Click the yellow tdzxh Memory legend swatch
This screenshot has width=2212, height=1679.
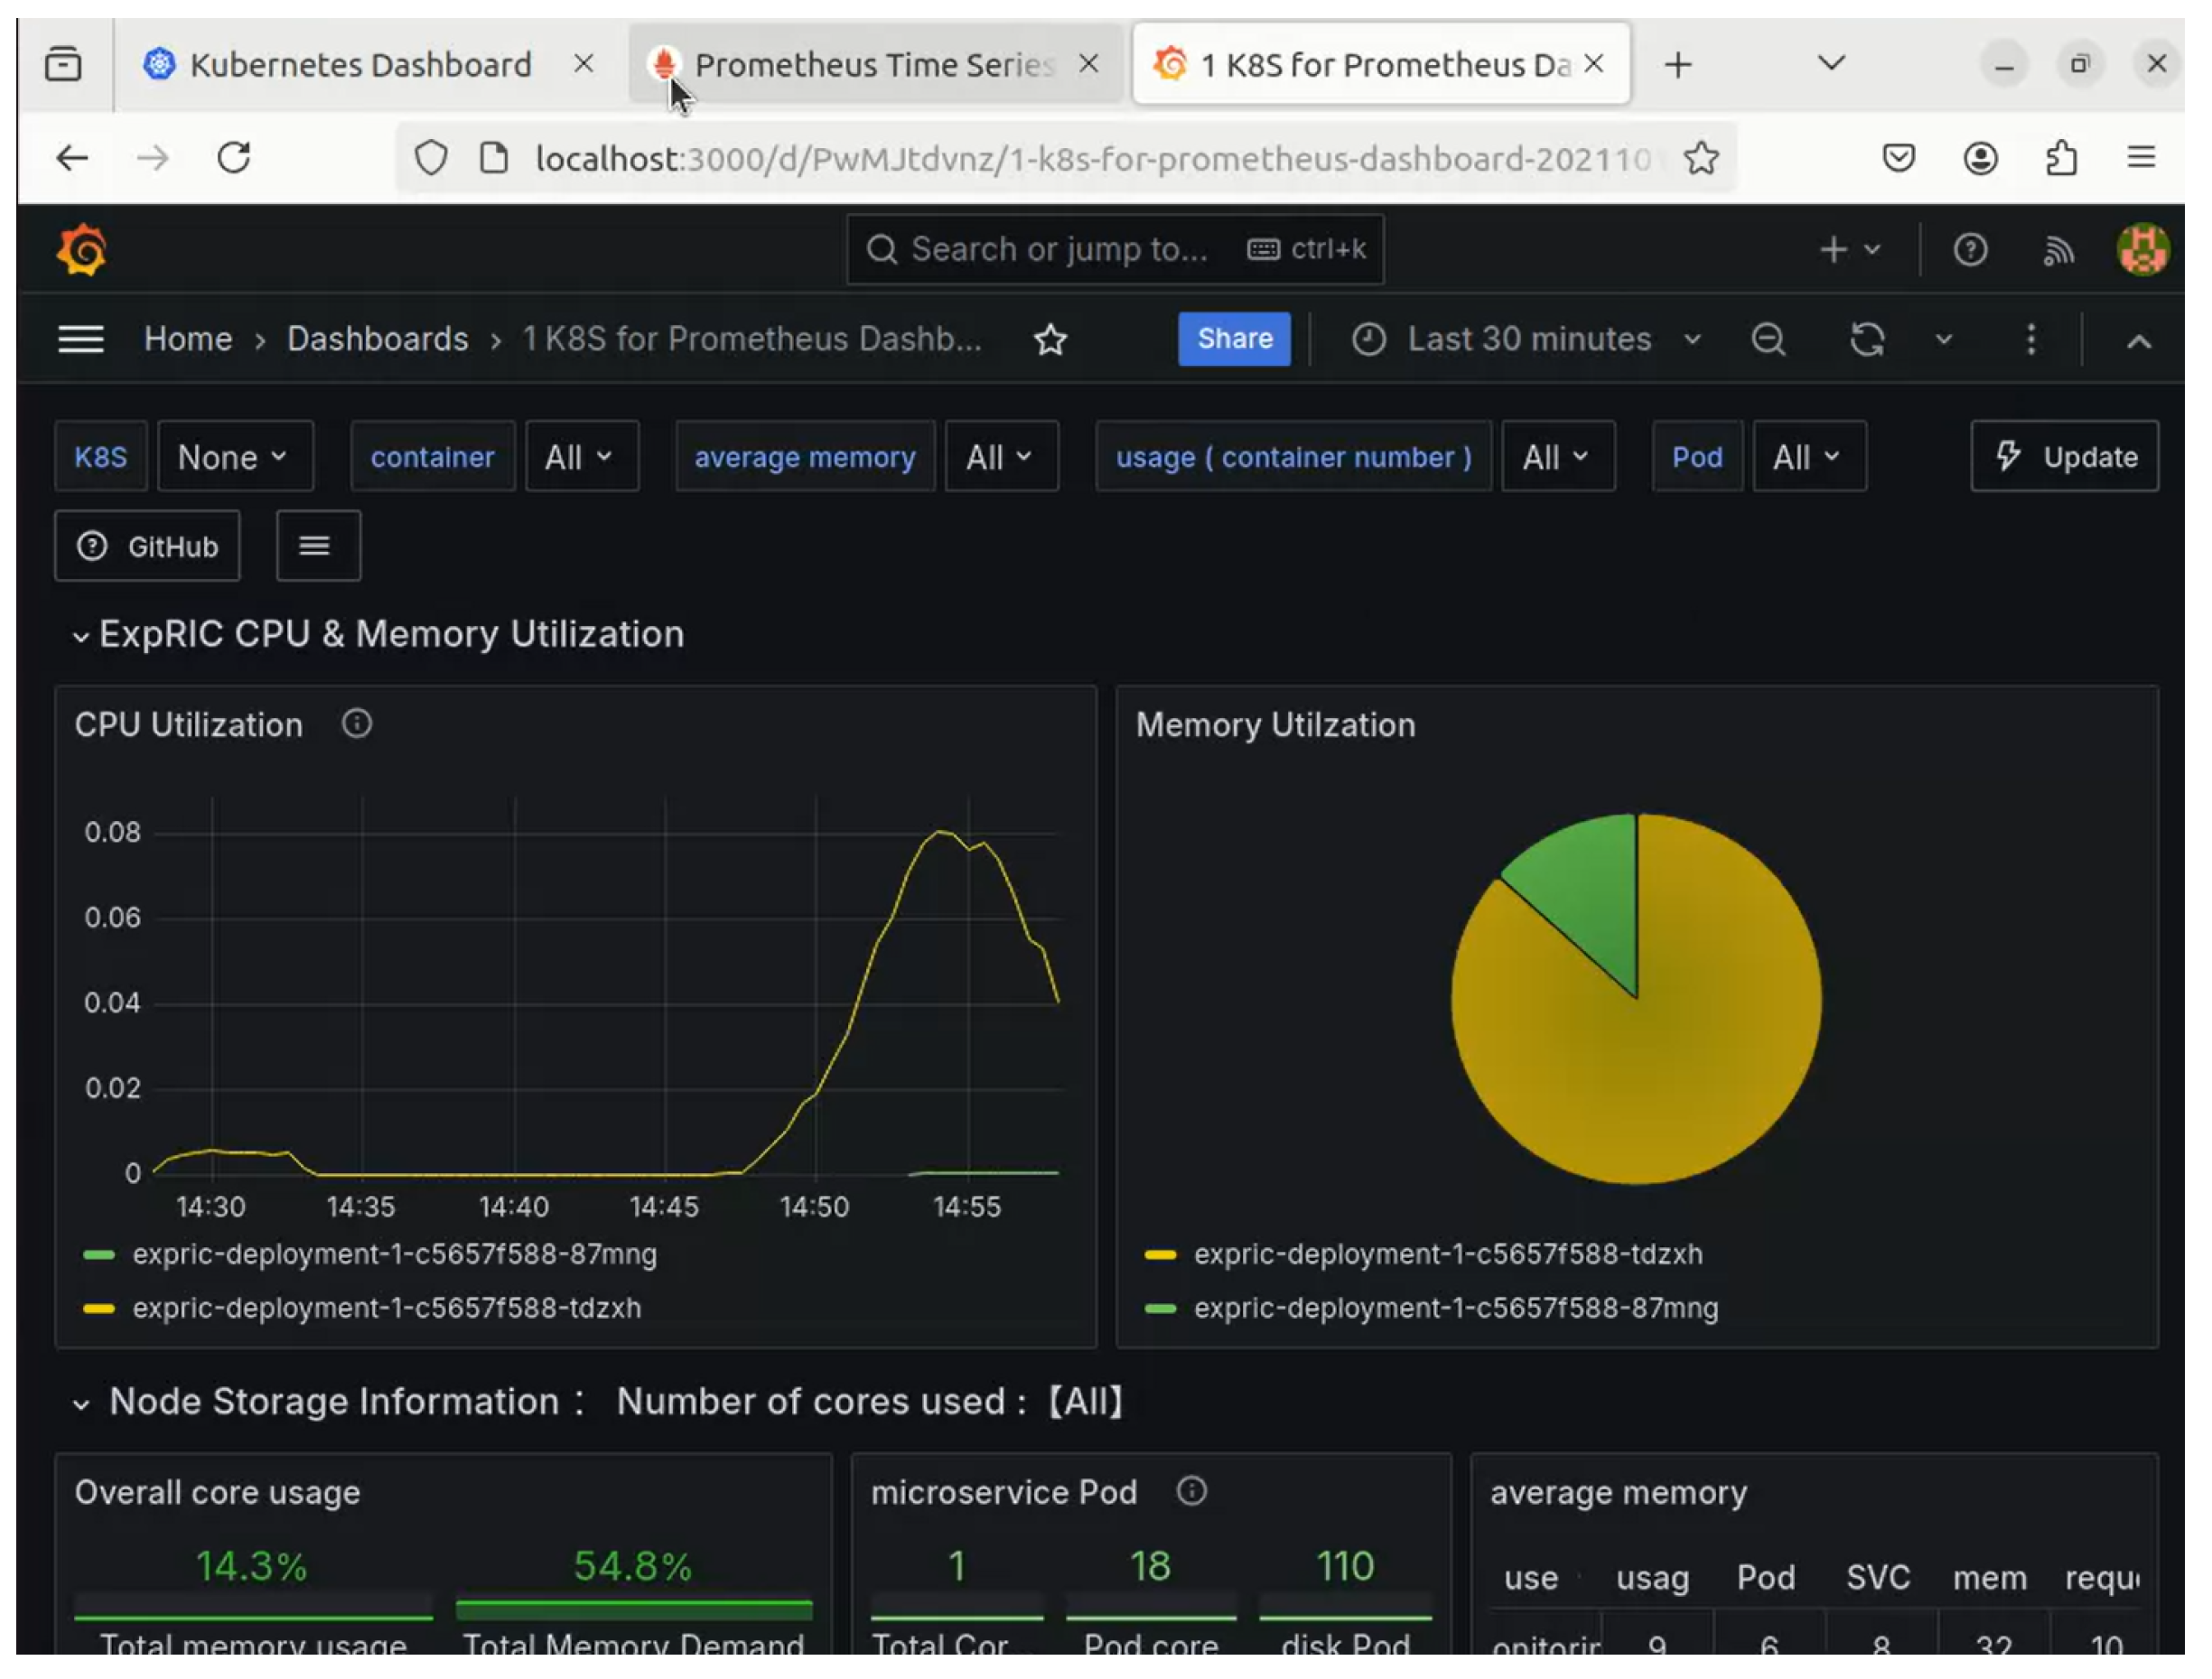1160,1255
